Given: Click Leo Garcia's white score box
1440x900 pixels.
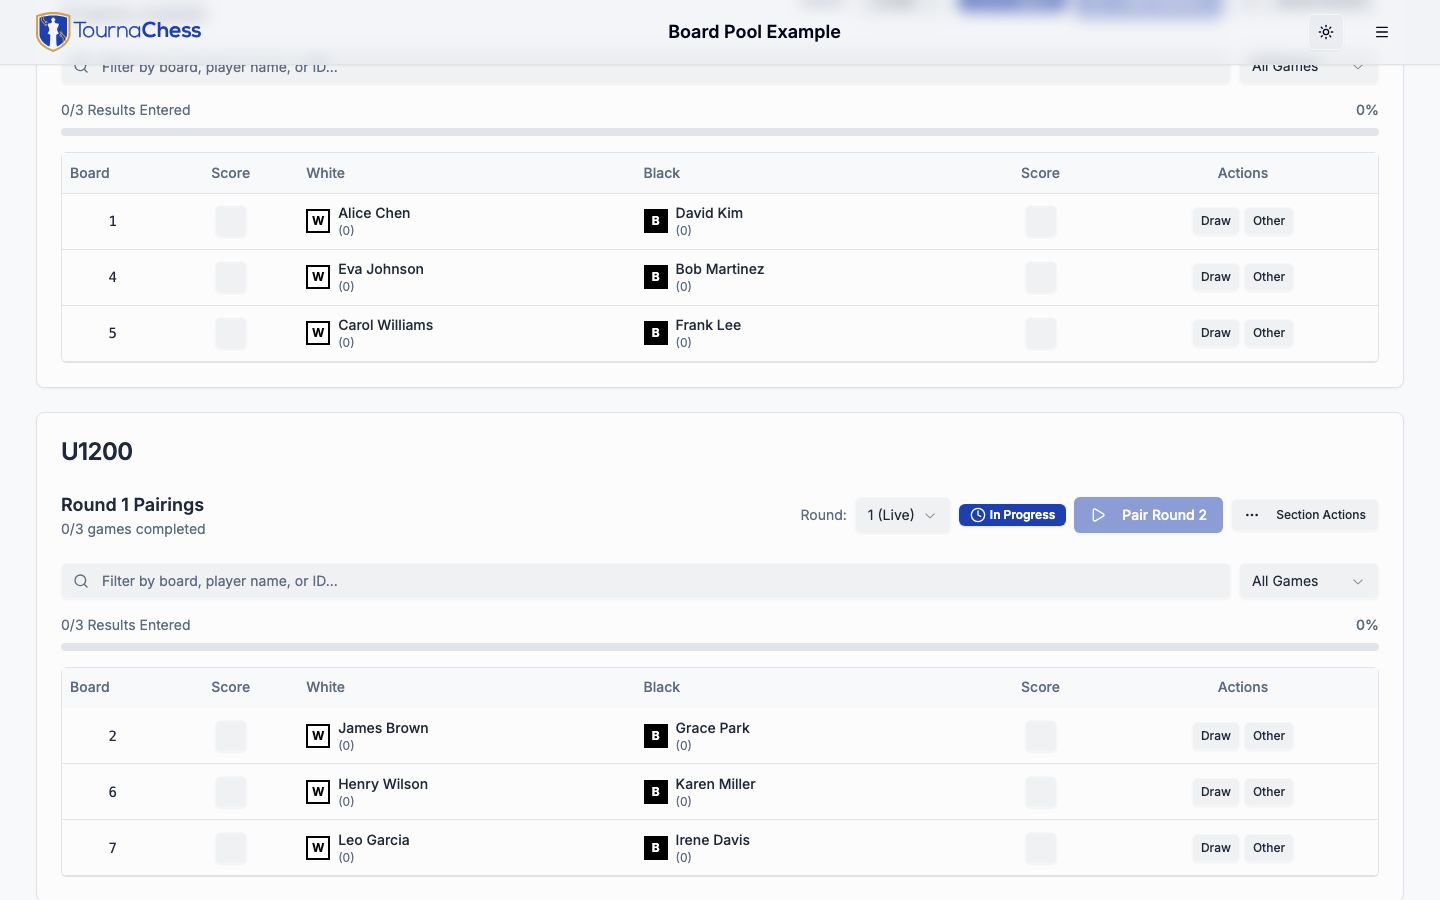Looking at the screenshot, I should (x=231, y=848).
